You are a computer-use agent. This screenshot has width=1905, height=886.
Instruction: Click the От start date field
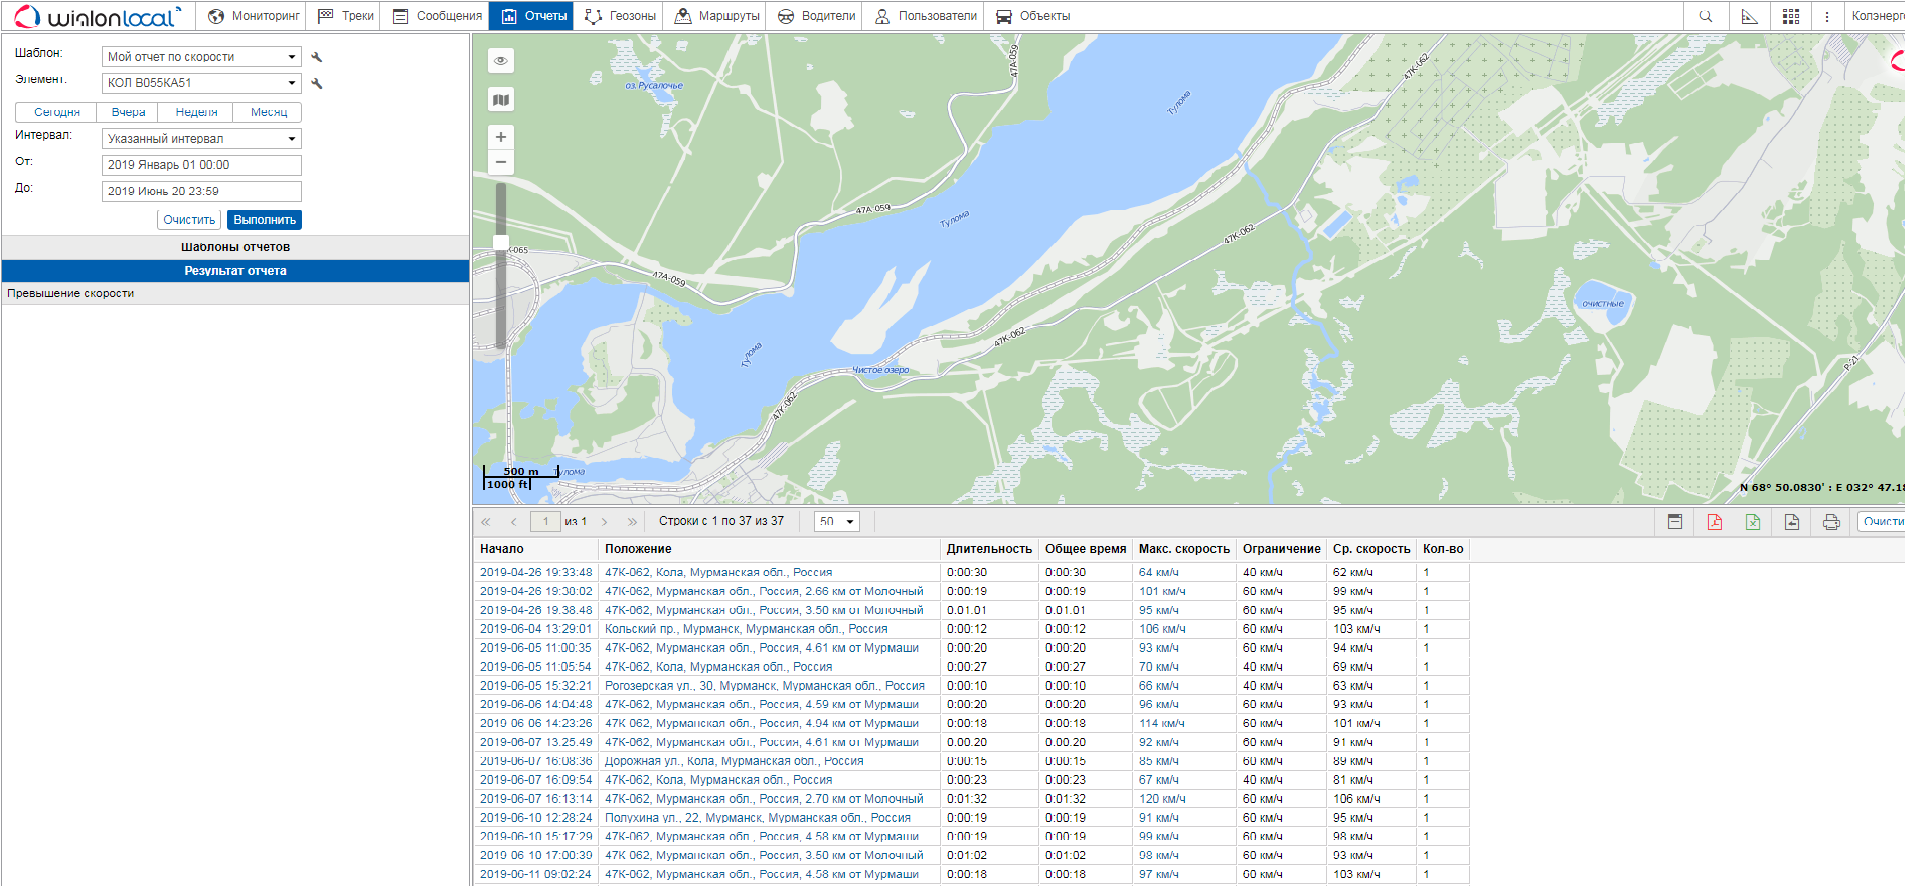(x=201, y=165)
